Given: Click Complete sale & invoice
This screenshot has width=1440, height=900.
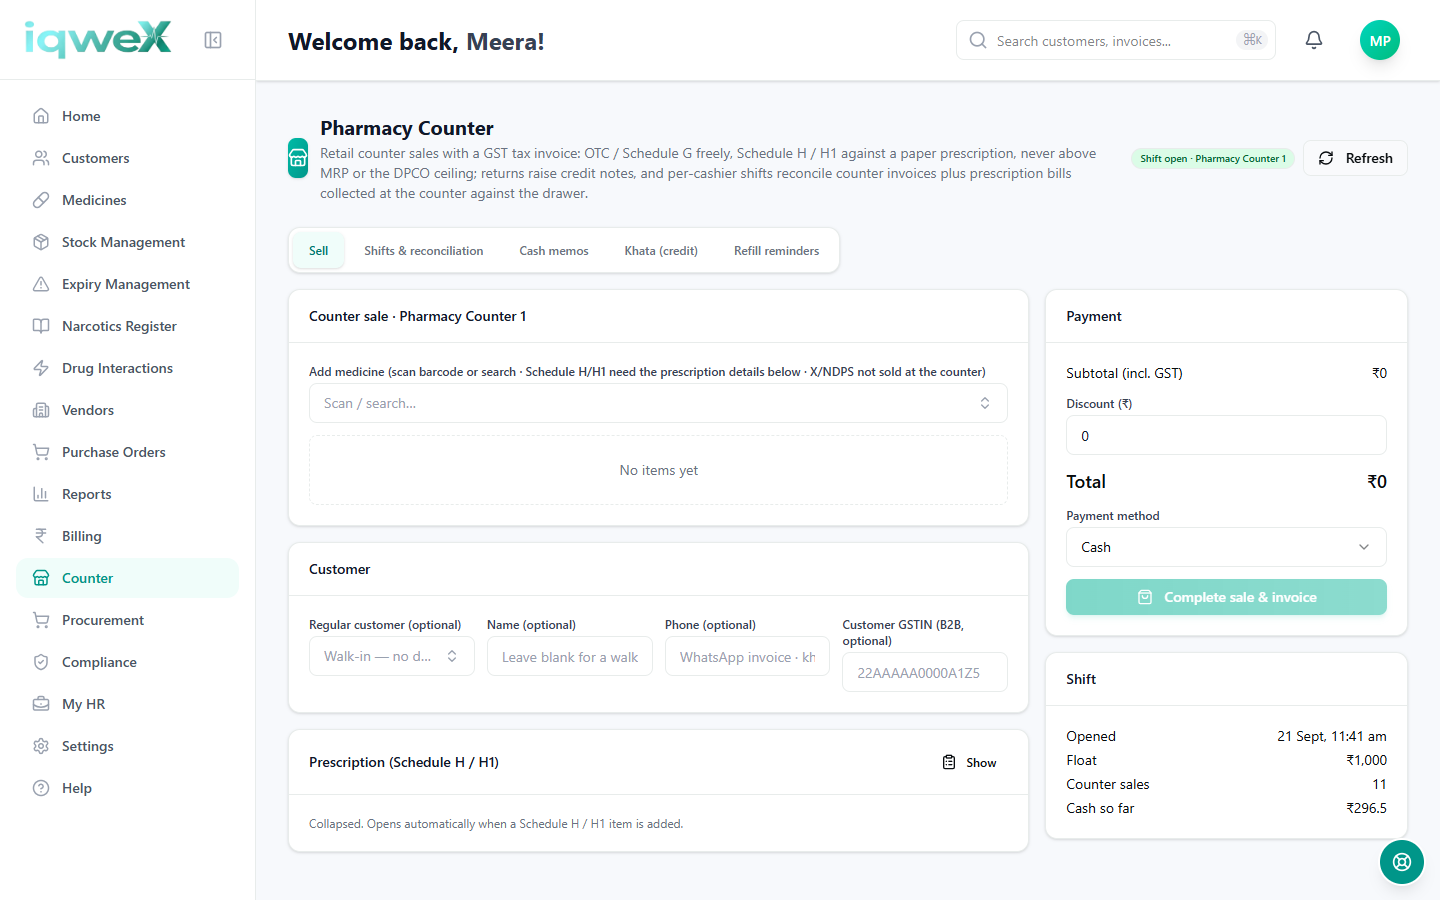Looking at the screenshot, I should coord(1226,597).
